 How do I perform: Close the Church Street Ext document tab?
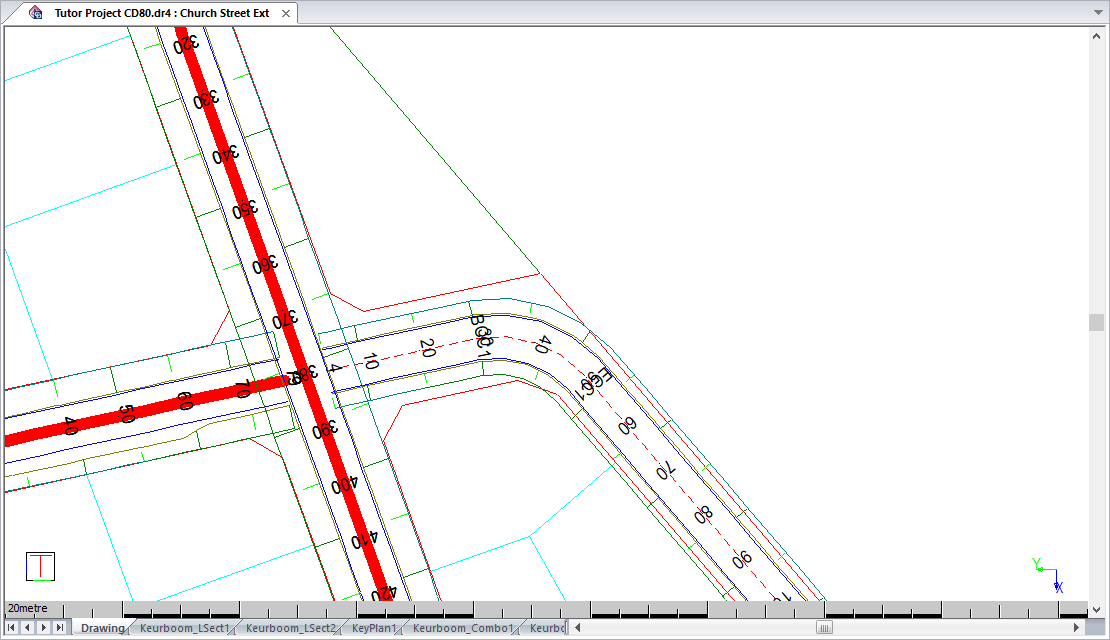click(285, 13)
